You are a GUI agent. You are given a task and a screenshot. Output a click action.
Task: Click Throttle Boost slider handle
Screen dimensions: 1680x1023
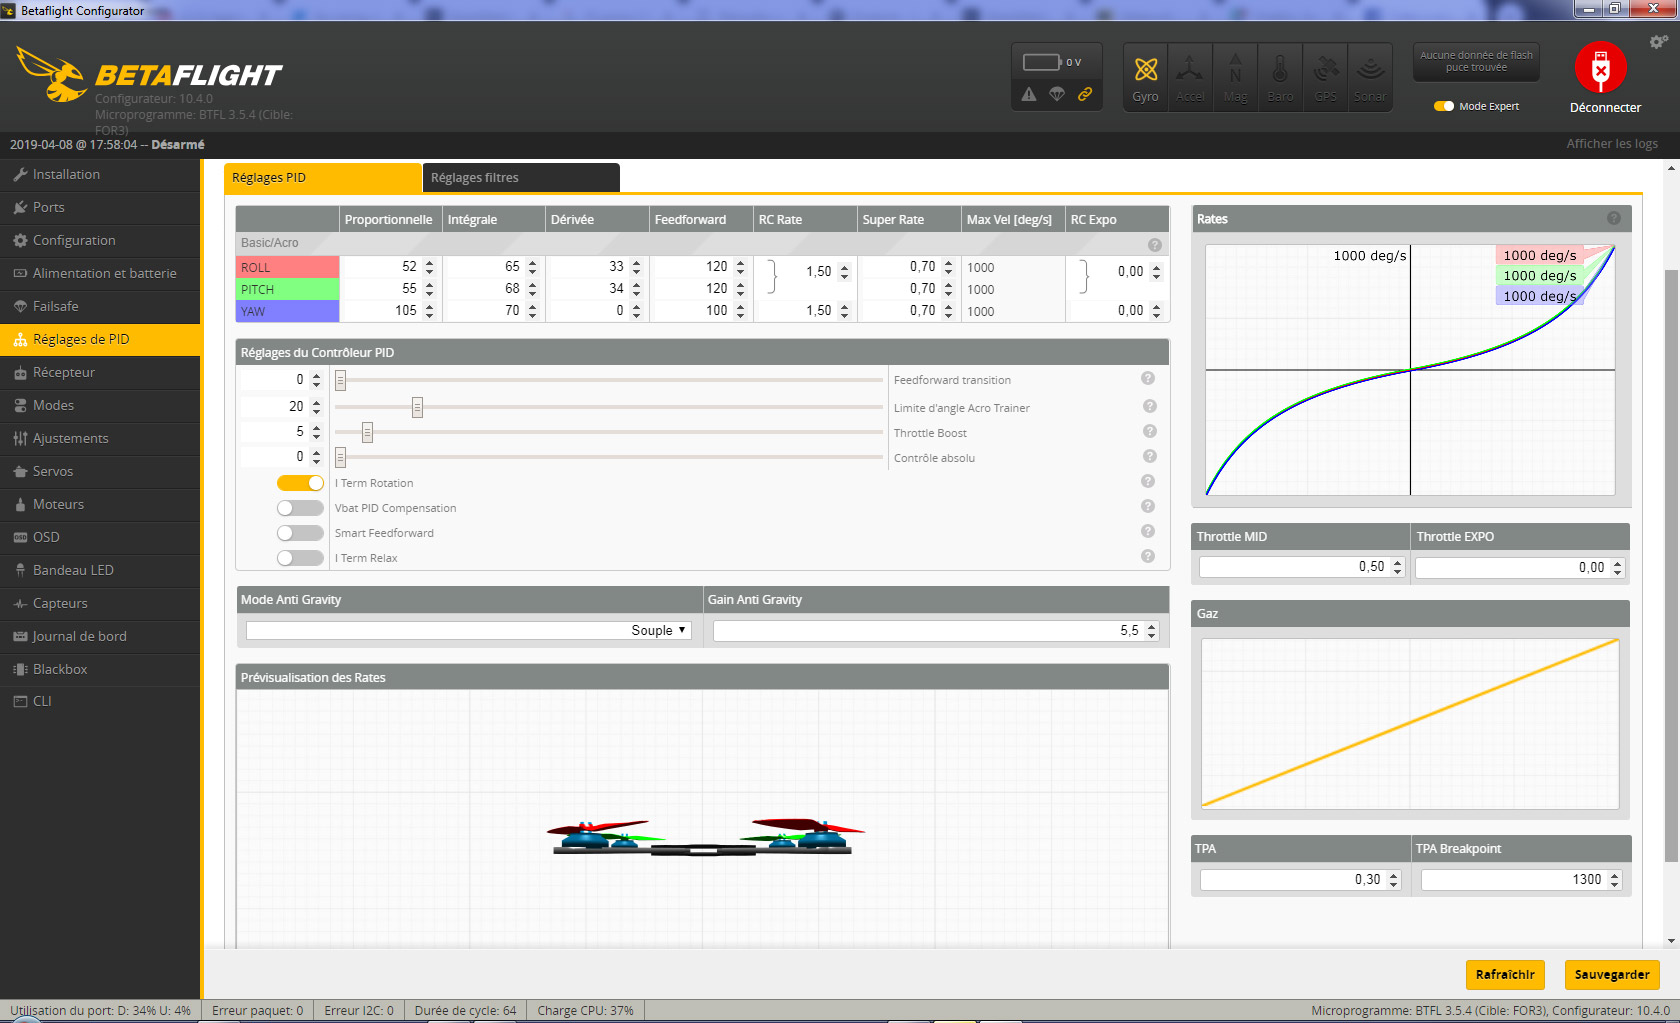pyautogui.click(x=367, y=432)
